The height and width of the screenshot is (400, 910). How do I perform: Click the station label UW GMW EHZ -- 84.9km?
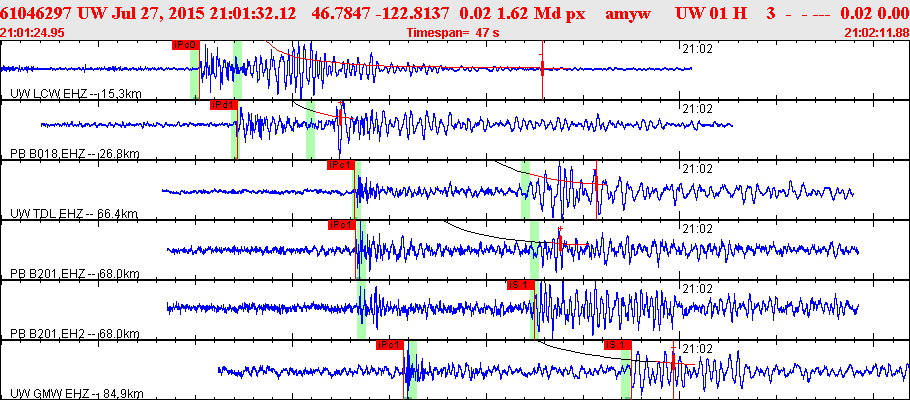(77, 394)
